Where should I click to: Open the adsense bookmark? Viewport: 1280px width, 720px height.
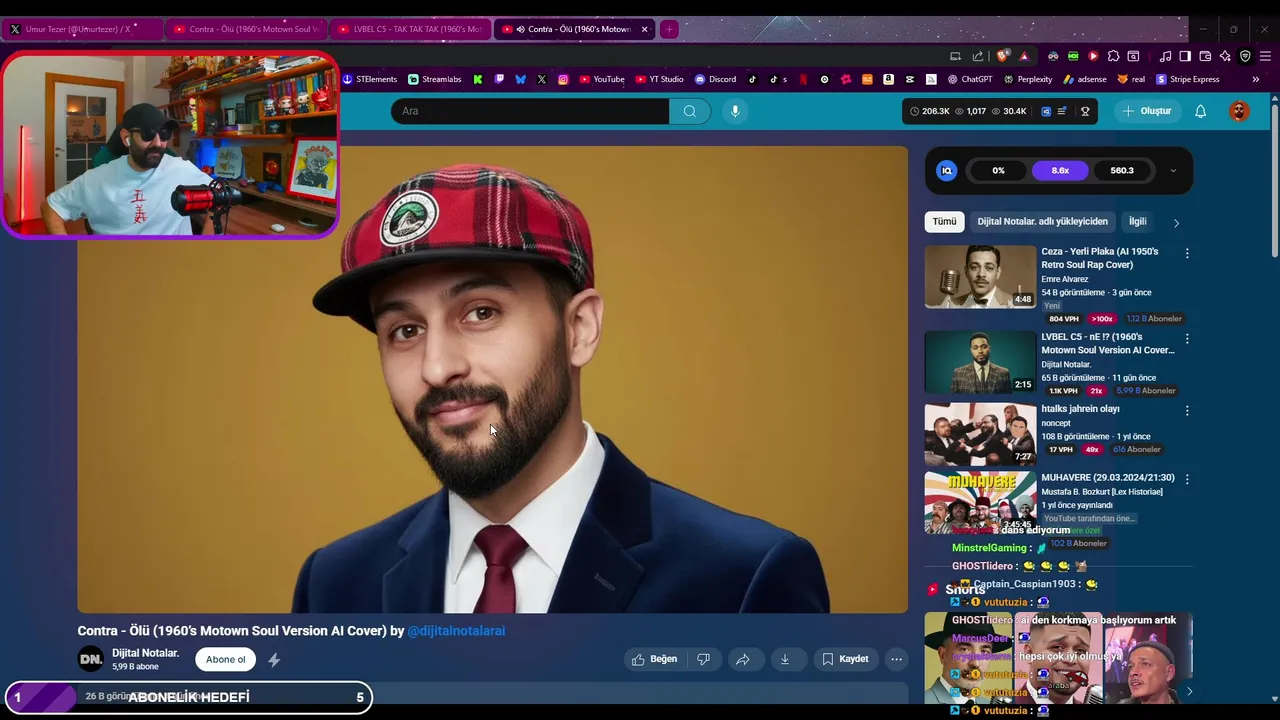click(1085, 79)
